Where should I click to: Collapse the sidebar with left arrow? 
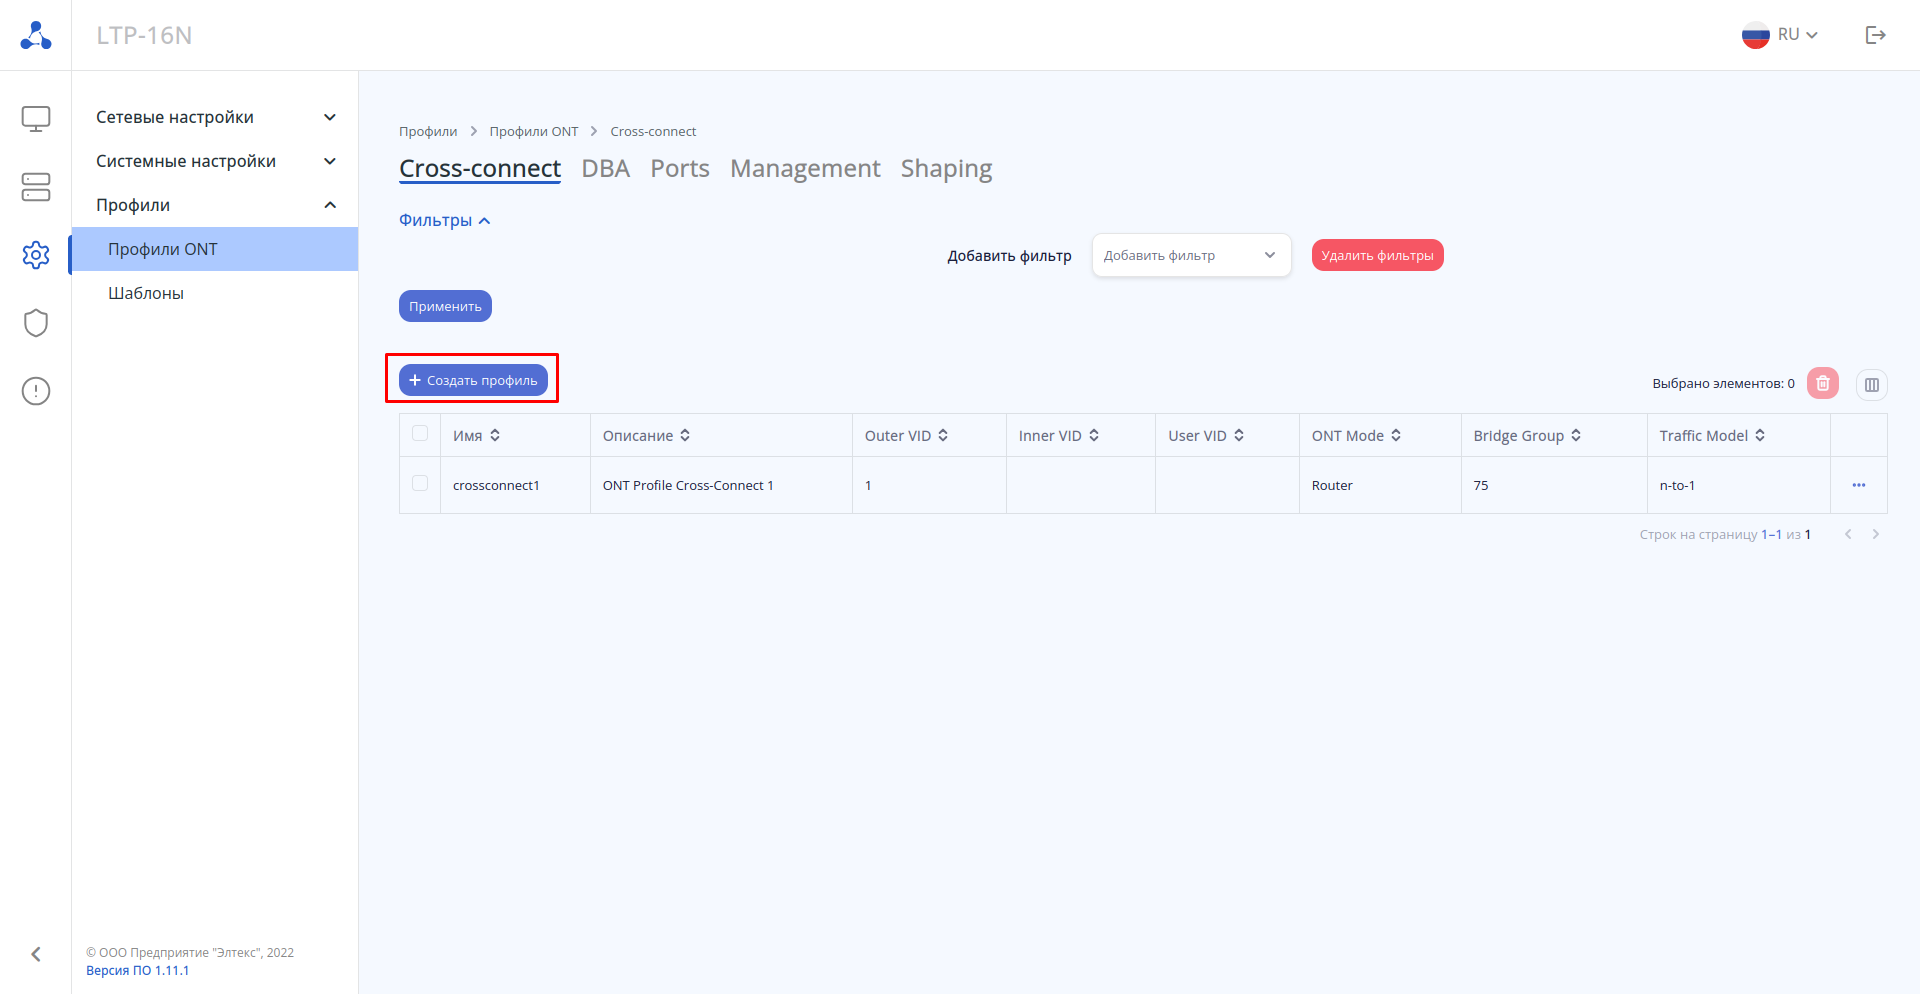coord(36,954)
